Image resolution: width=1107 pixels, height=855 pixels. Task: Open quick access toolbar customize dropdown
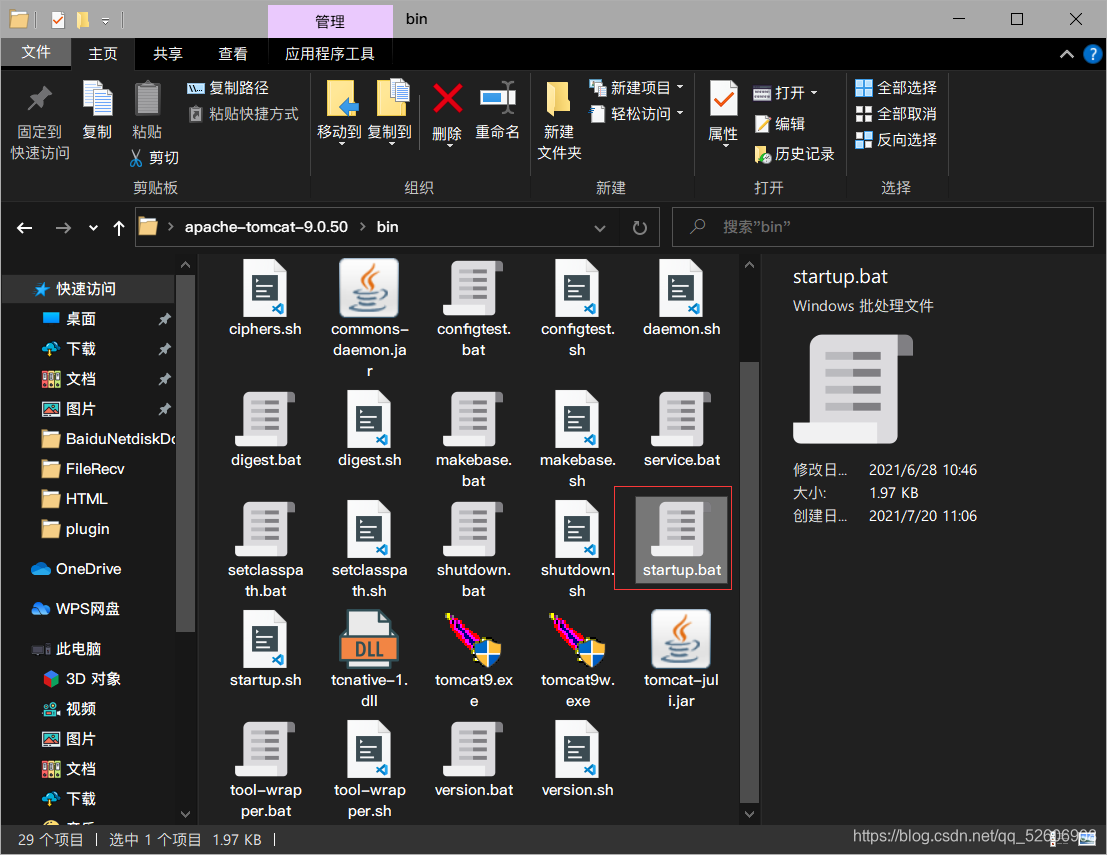click(105, 20)
